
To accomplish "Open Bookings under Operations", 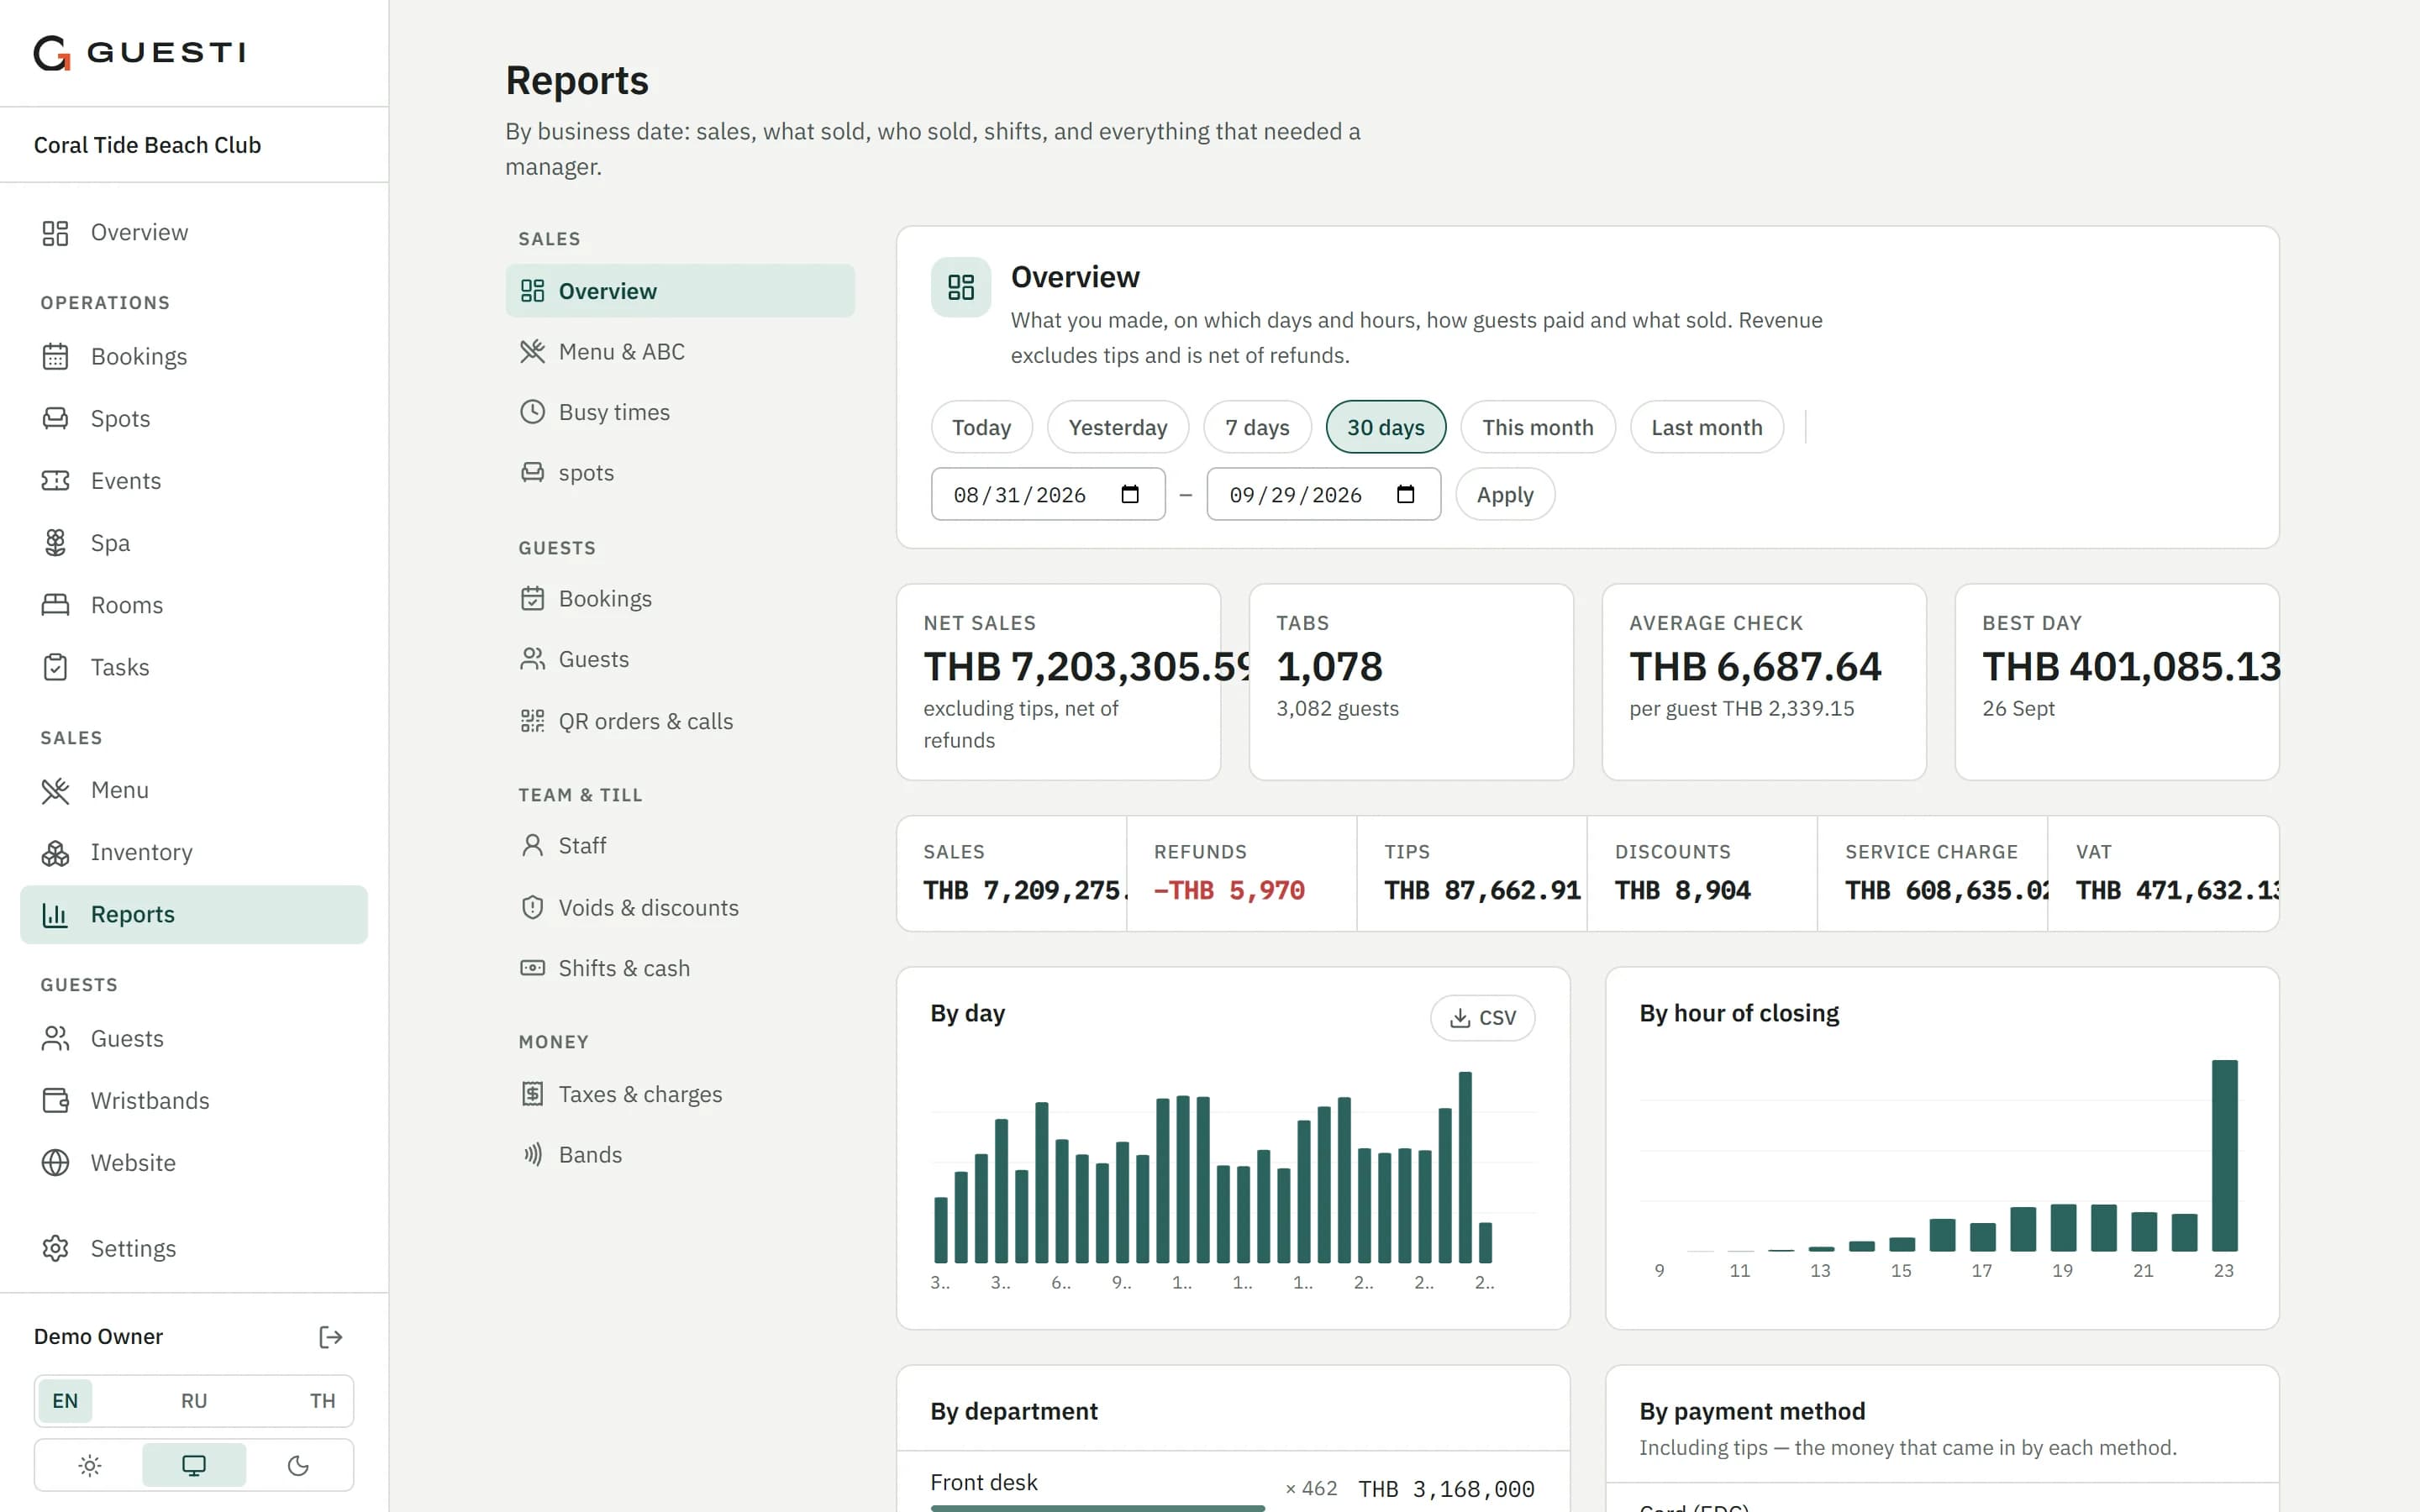I will (x=193, y=356).
